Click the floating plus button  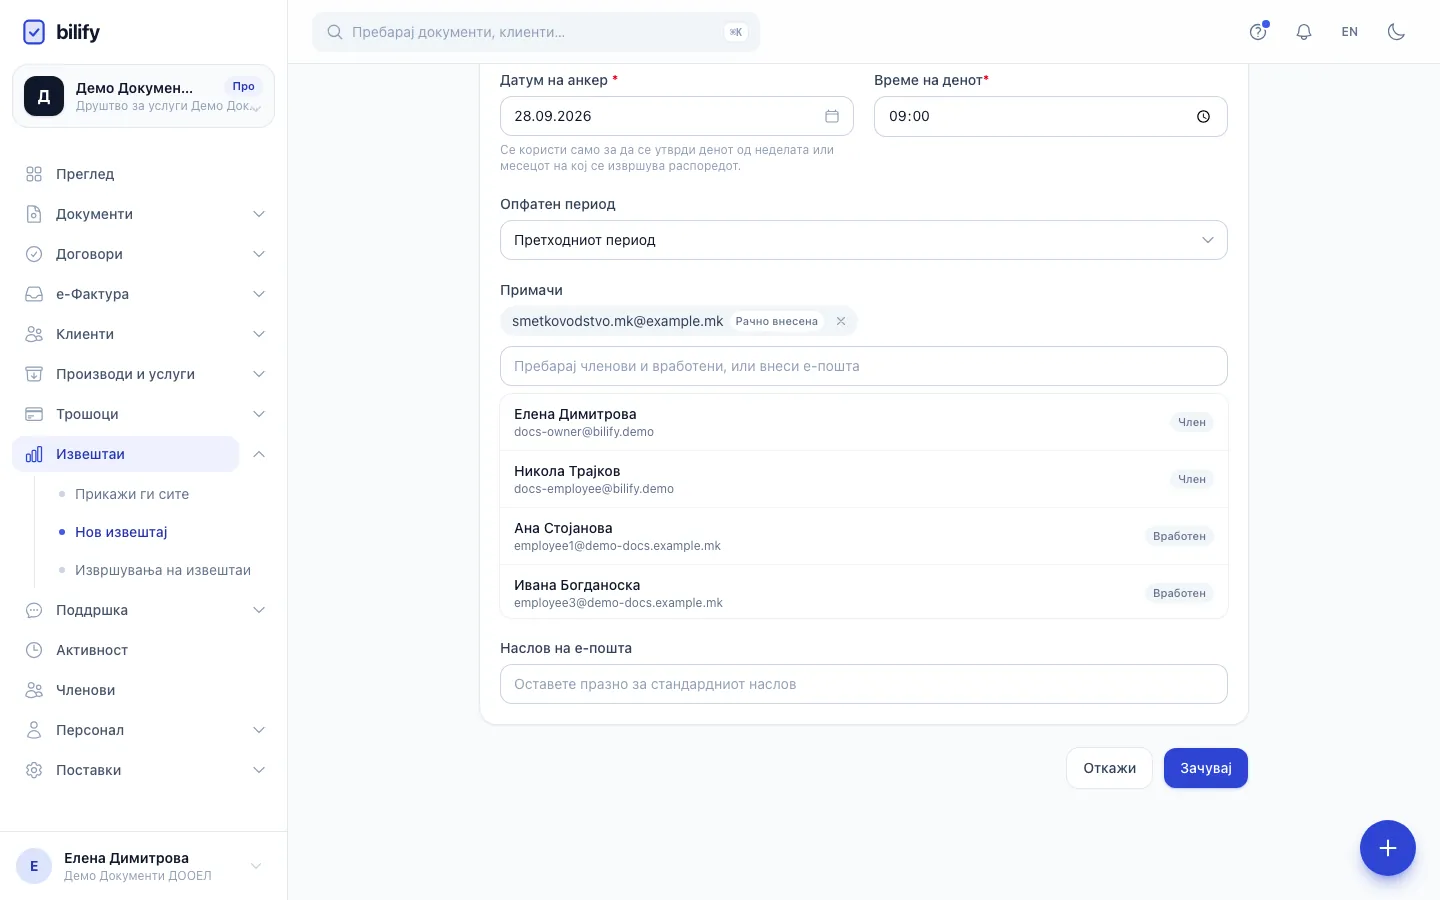tap(1388, 848)
